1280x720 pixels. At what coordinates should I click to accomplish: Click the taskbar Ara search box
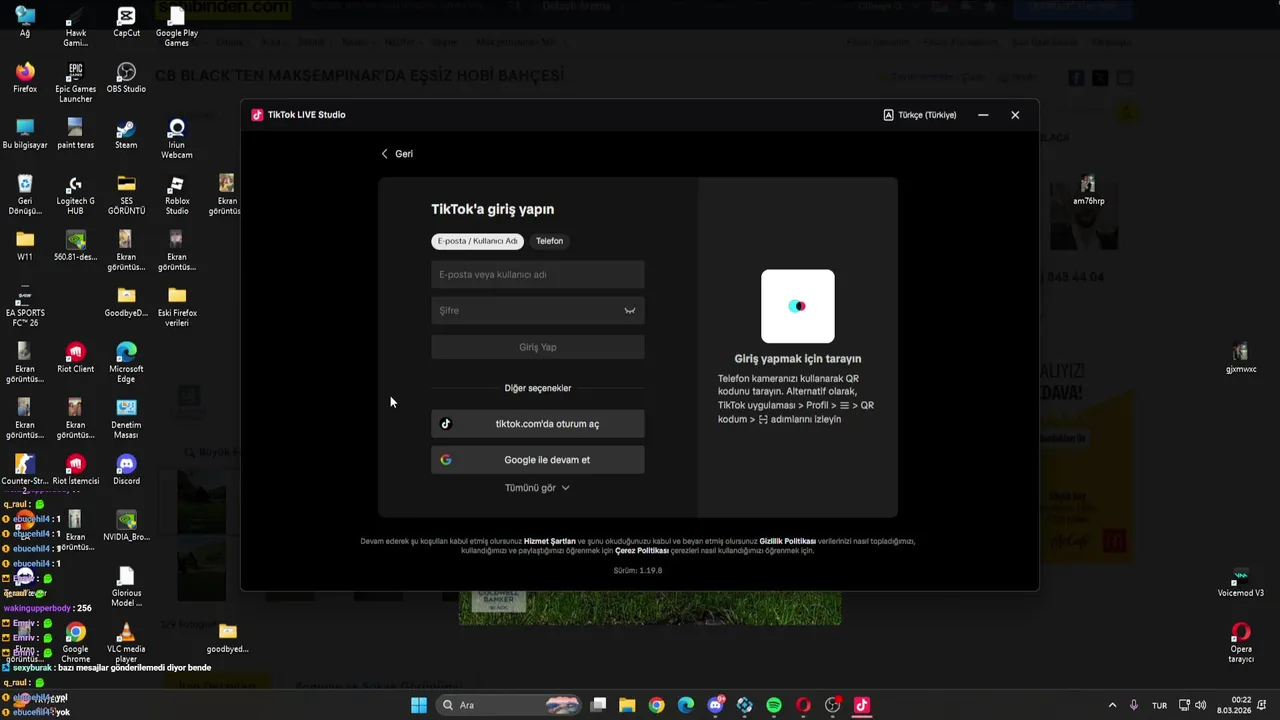point(510,705)
